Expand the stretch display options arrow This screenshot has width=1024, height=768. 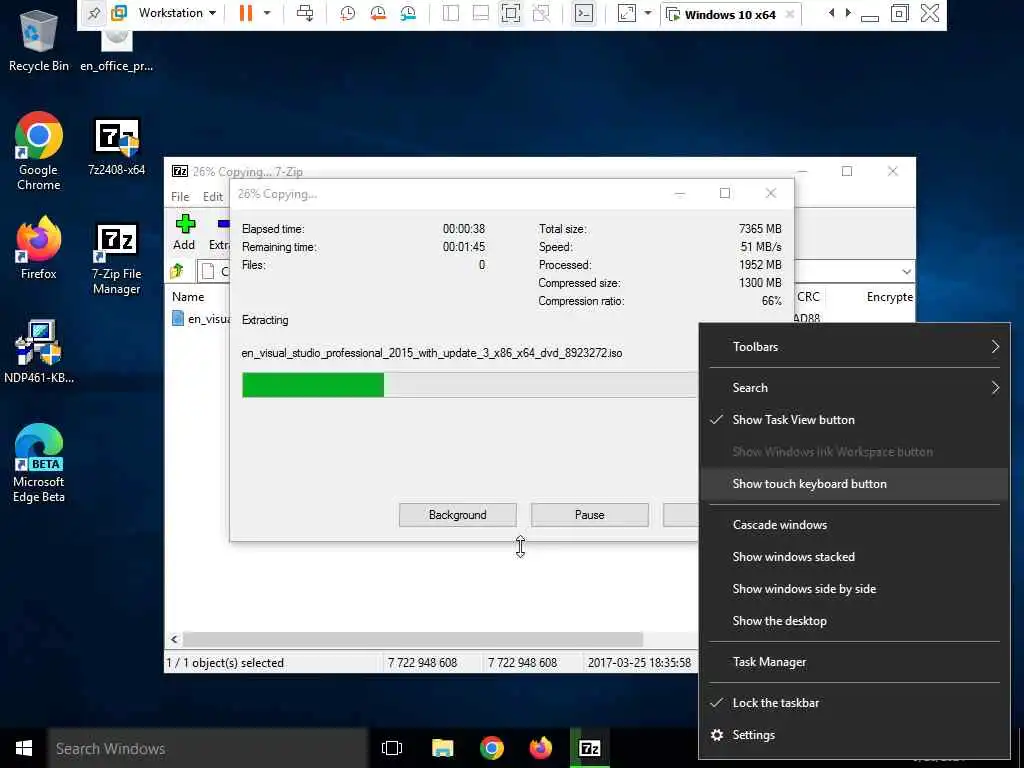point(648,13)
